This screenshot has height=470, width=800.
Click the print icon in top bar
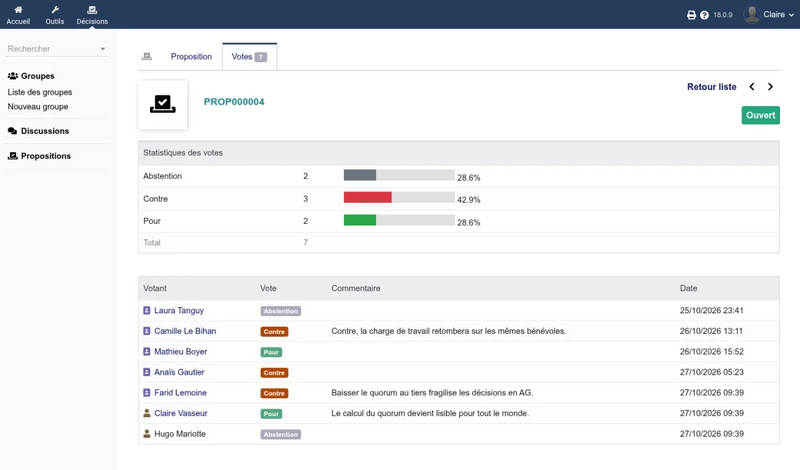691,15
